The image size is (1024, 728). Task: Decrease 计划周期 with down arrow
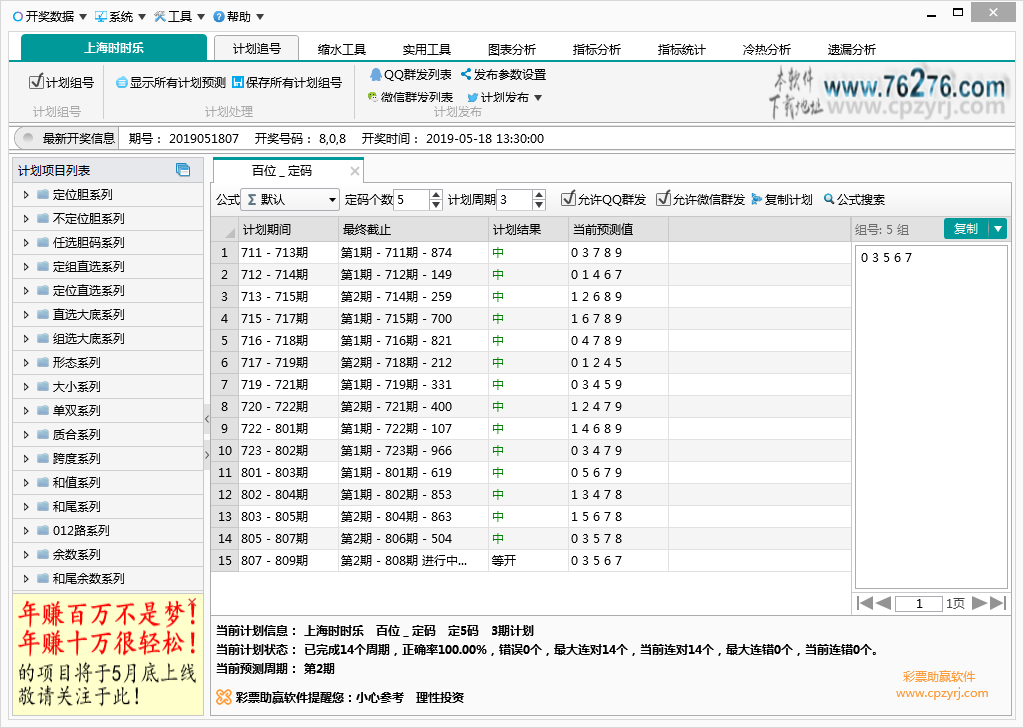coord(539,204)
